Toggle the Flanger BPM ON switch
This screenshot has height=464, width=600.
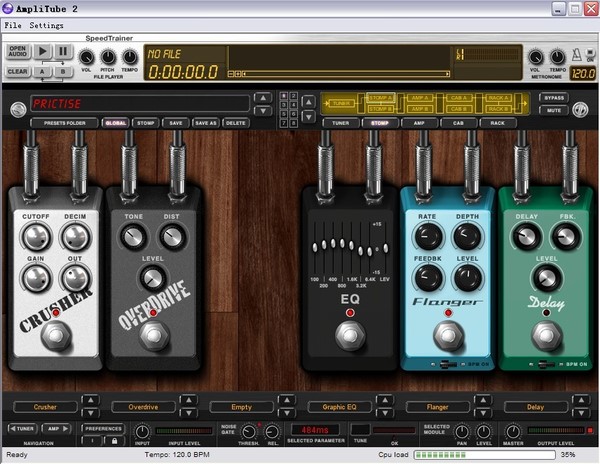(448, 365)
